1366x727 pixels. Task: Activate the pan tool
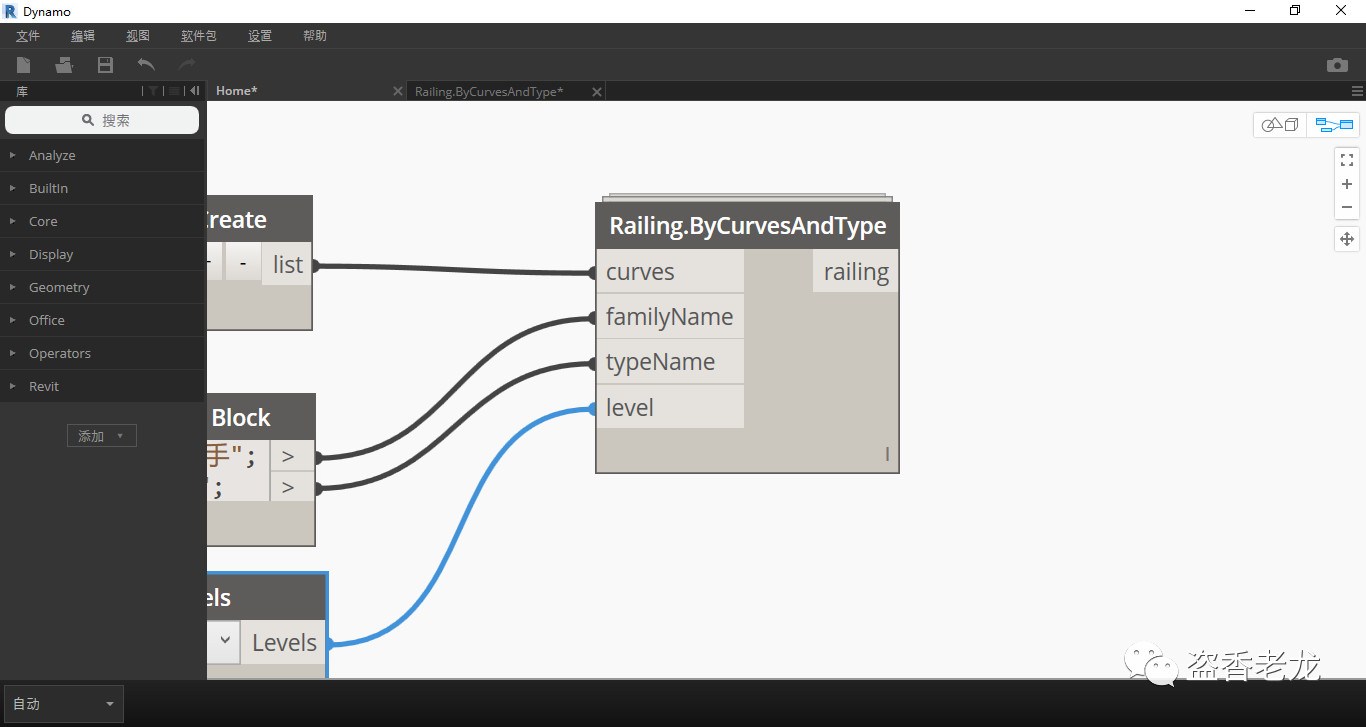pos(1347,239)
